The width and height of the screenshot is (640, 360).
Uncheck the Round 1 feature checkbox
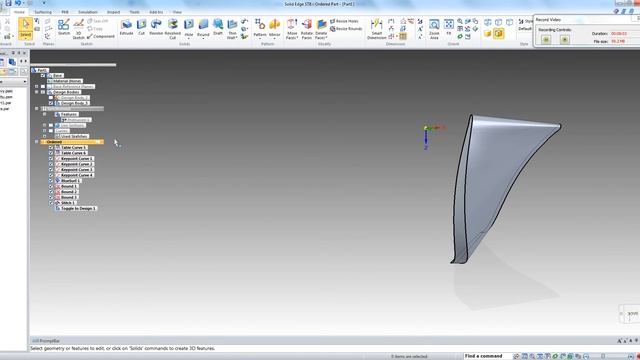pyautogui.click(x=51, y=186)
